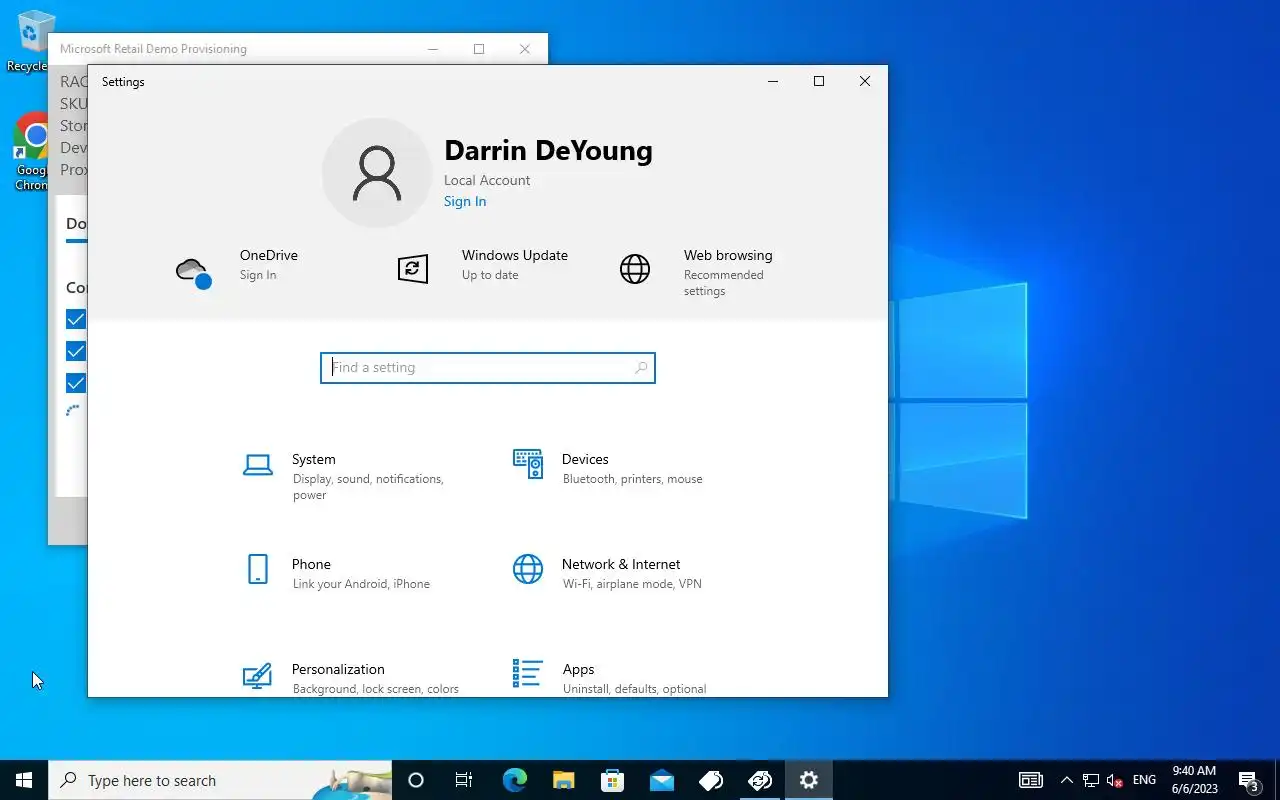
Task: Toggle the first checkbox in Retail Demo window
Action: 76,319
